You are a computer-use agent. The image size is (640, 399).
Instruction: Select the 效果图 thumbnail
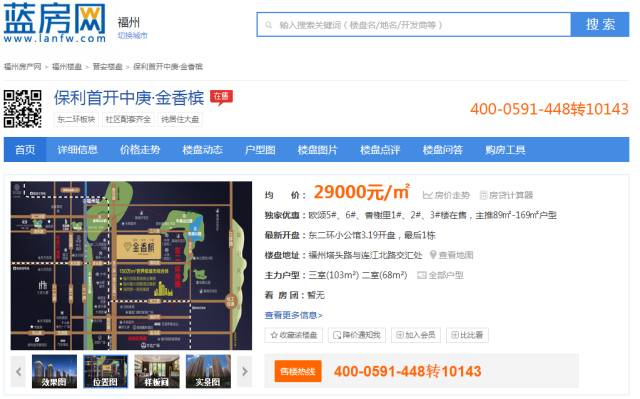coord(54,371)
